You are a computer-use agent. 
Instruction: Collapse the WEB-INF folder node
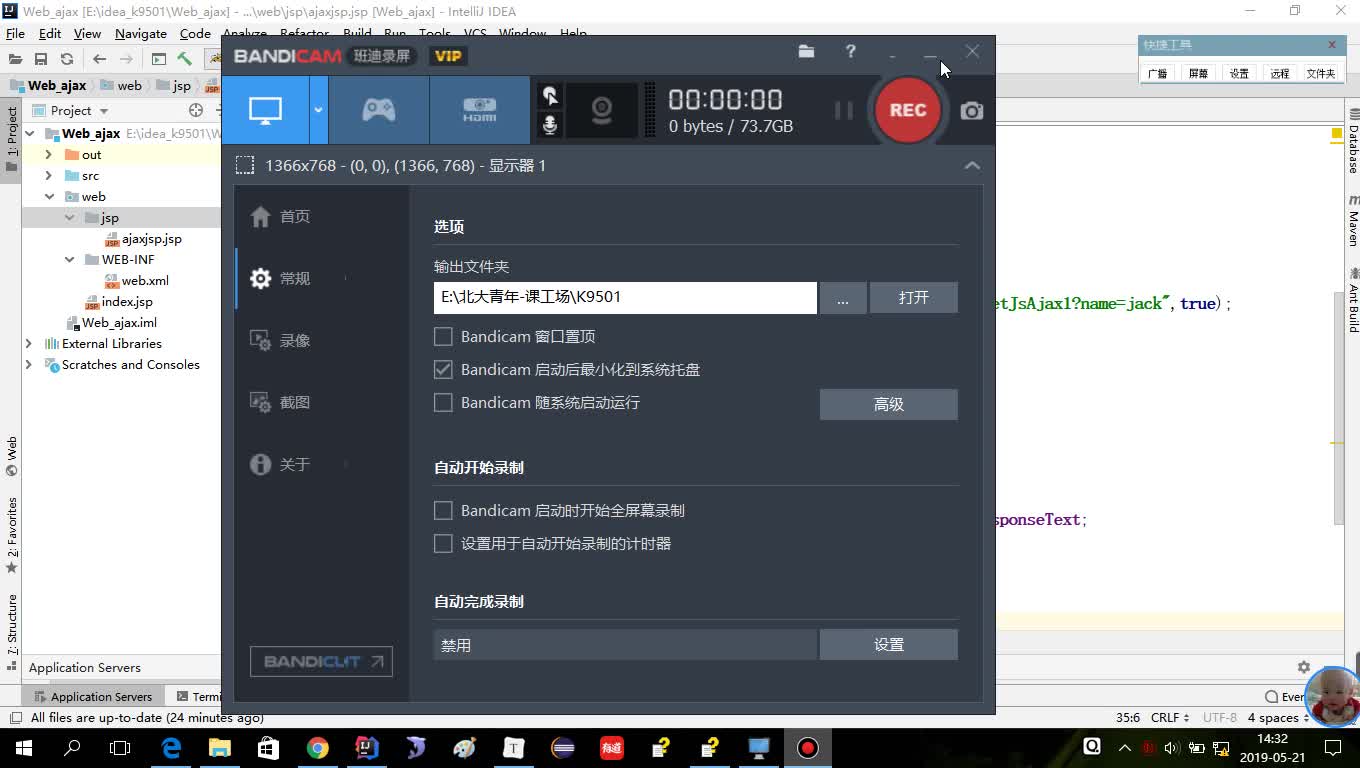[x=69, y=260]
